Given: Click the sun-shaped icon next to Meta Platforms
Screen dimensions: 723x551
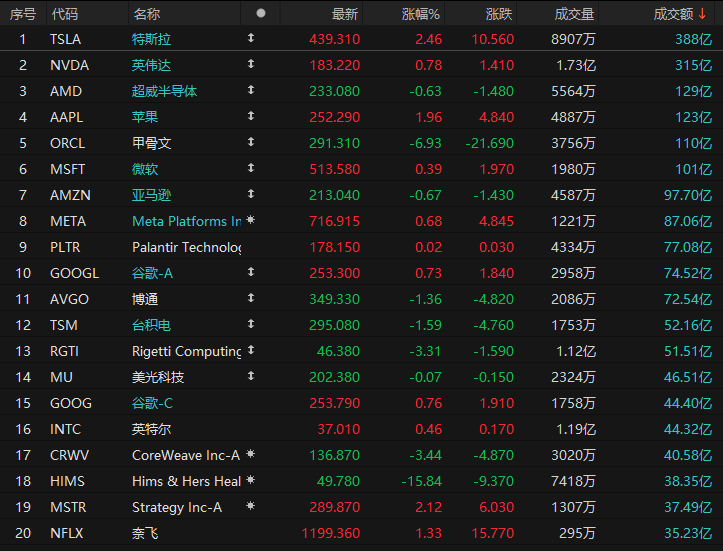Looking at the screenshot, I should click(x=250, y=220).
